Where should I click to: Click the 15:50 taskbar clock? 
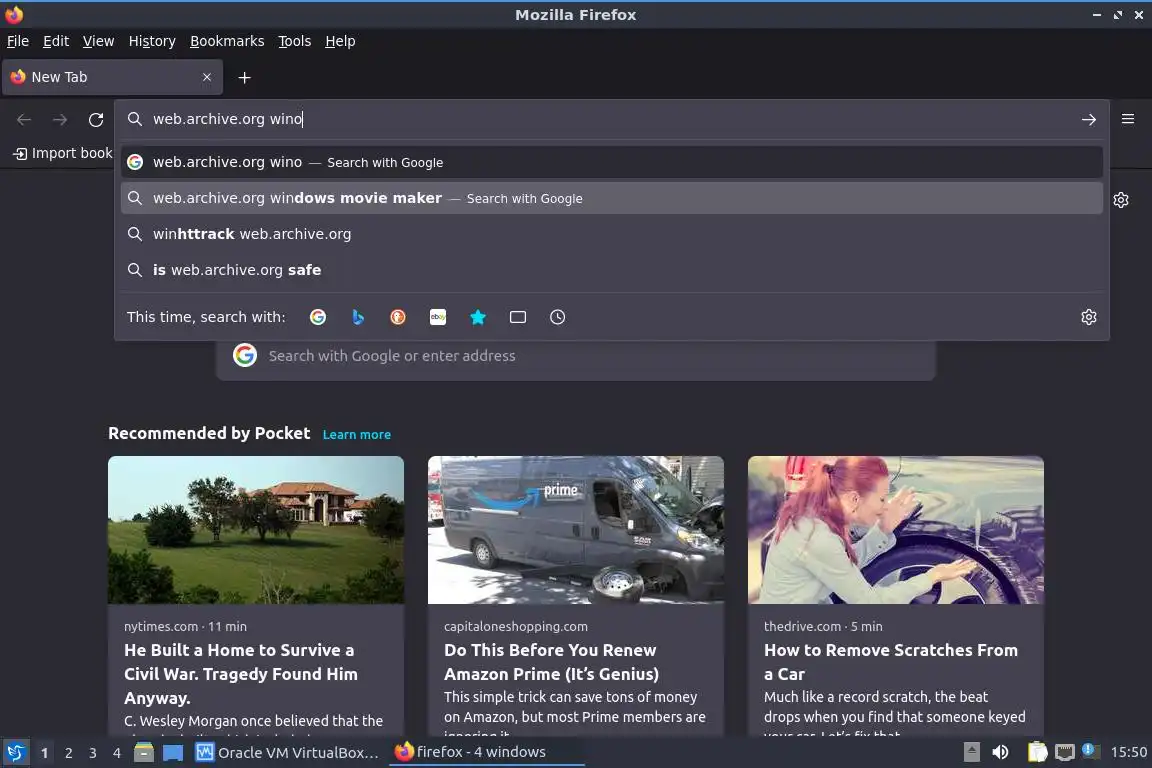coord(1128,752)
